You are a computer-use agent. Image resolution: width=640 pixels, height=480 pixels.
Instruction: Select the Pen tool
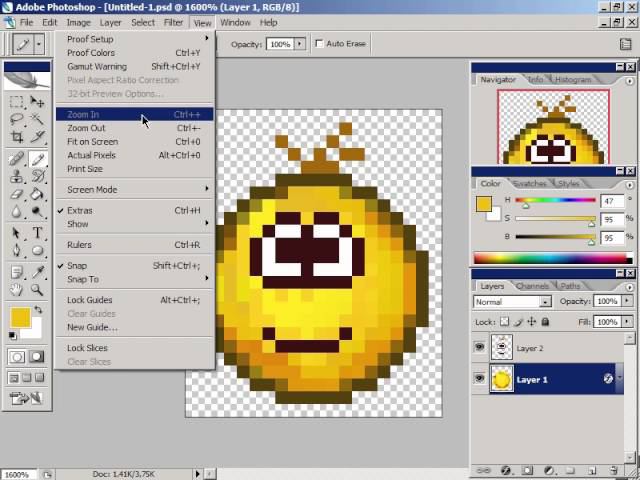click(x=17, y=250)
